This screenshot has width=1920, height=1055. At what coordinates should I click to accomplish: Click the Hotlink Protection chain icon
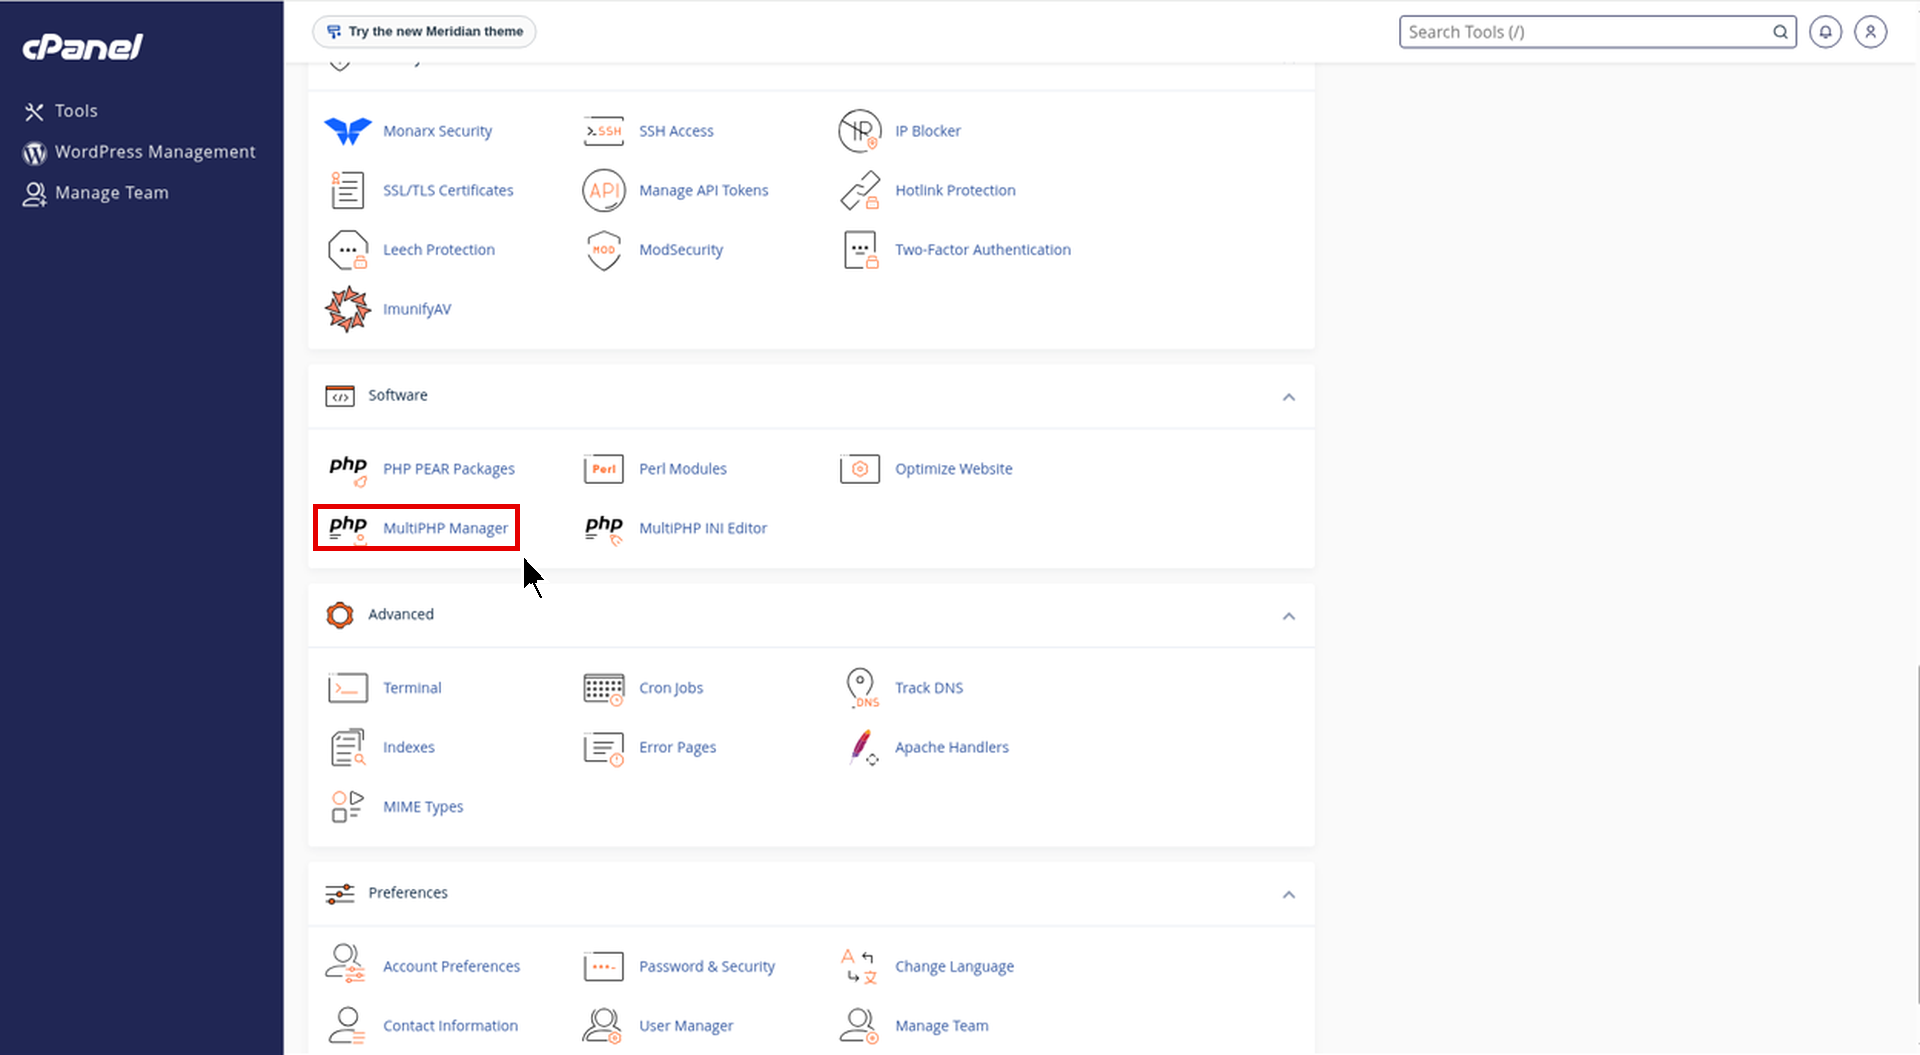pyautogui.click(x=860, y=190)
